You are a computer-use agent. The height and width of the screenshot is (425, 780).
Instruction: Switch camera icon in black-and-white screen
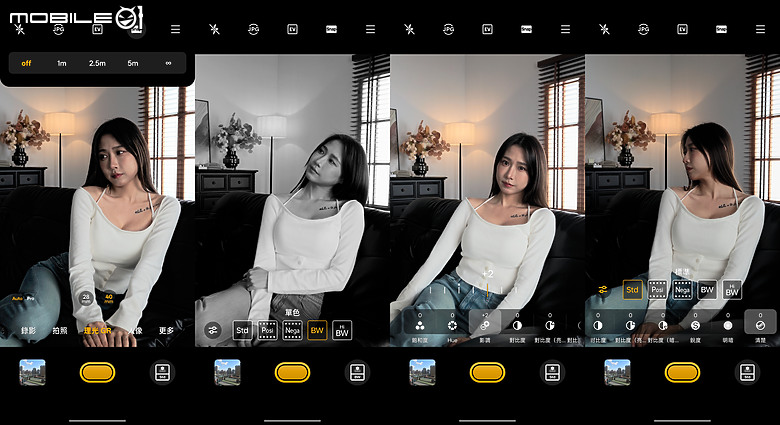(357, 372)
